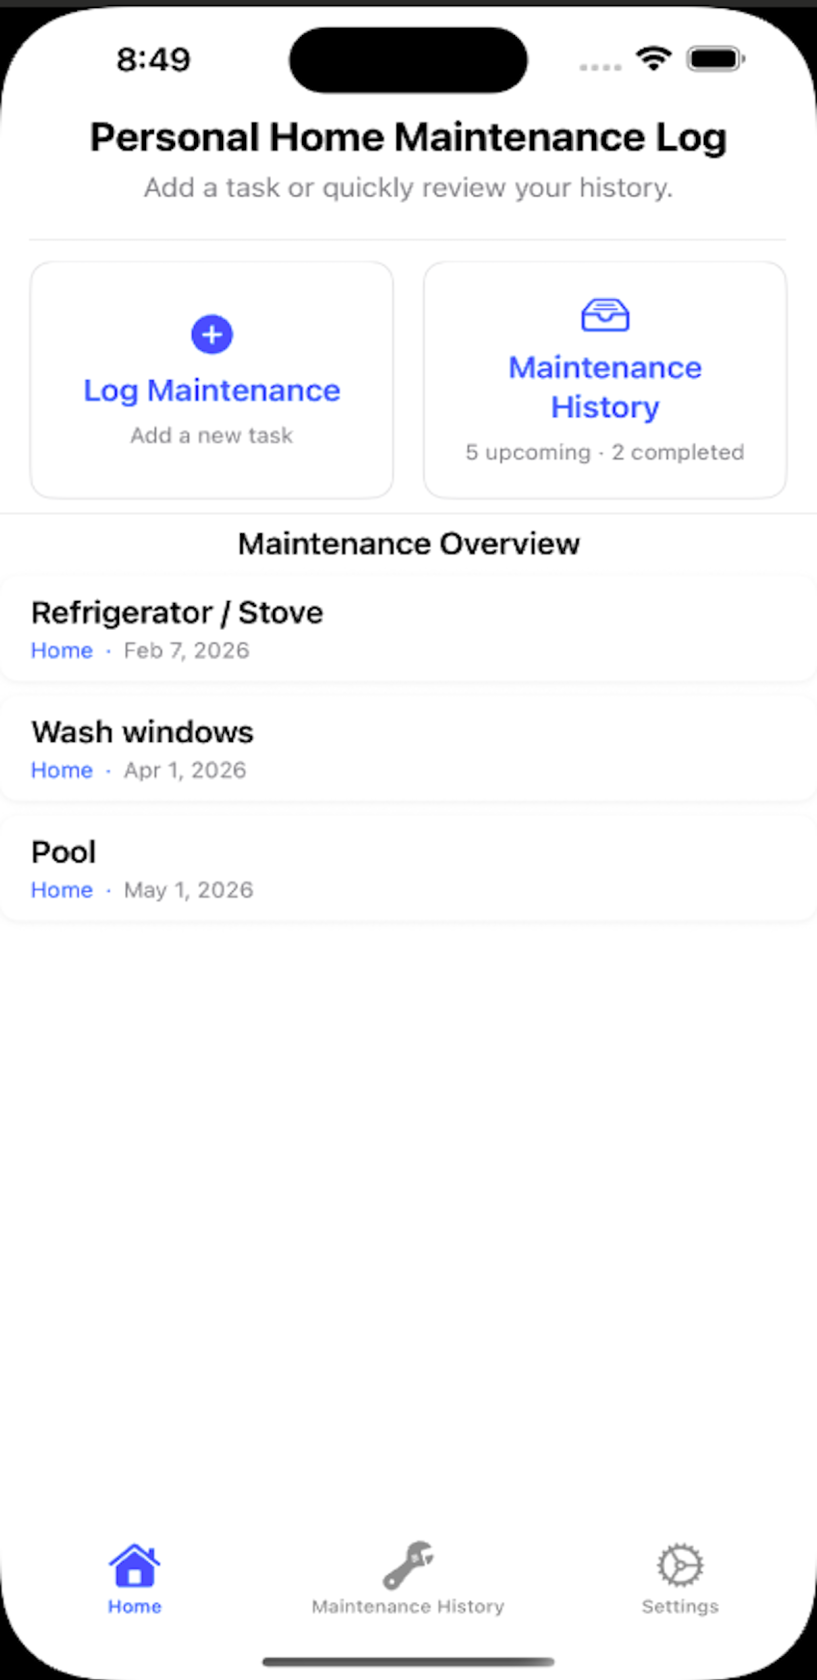Tap the cellular signal dots
Viewport: 817px width, 1680px height.
[600, 67]
